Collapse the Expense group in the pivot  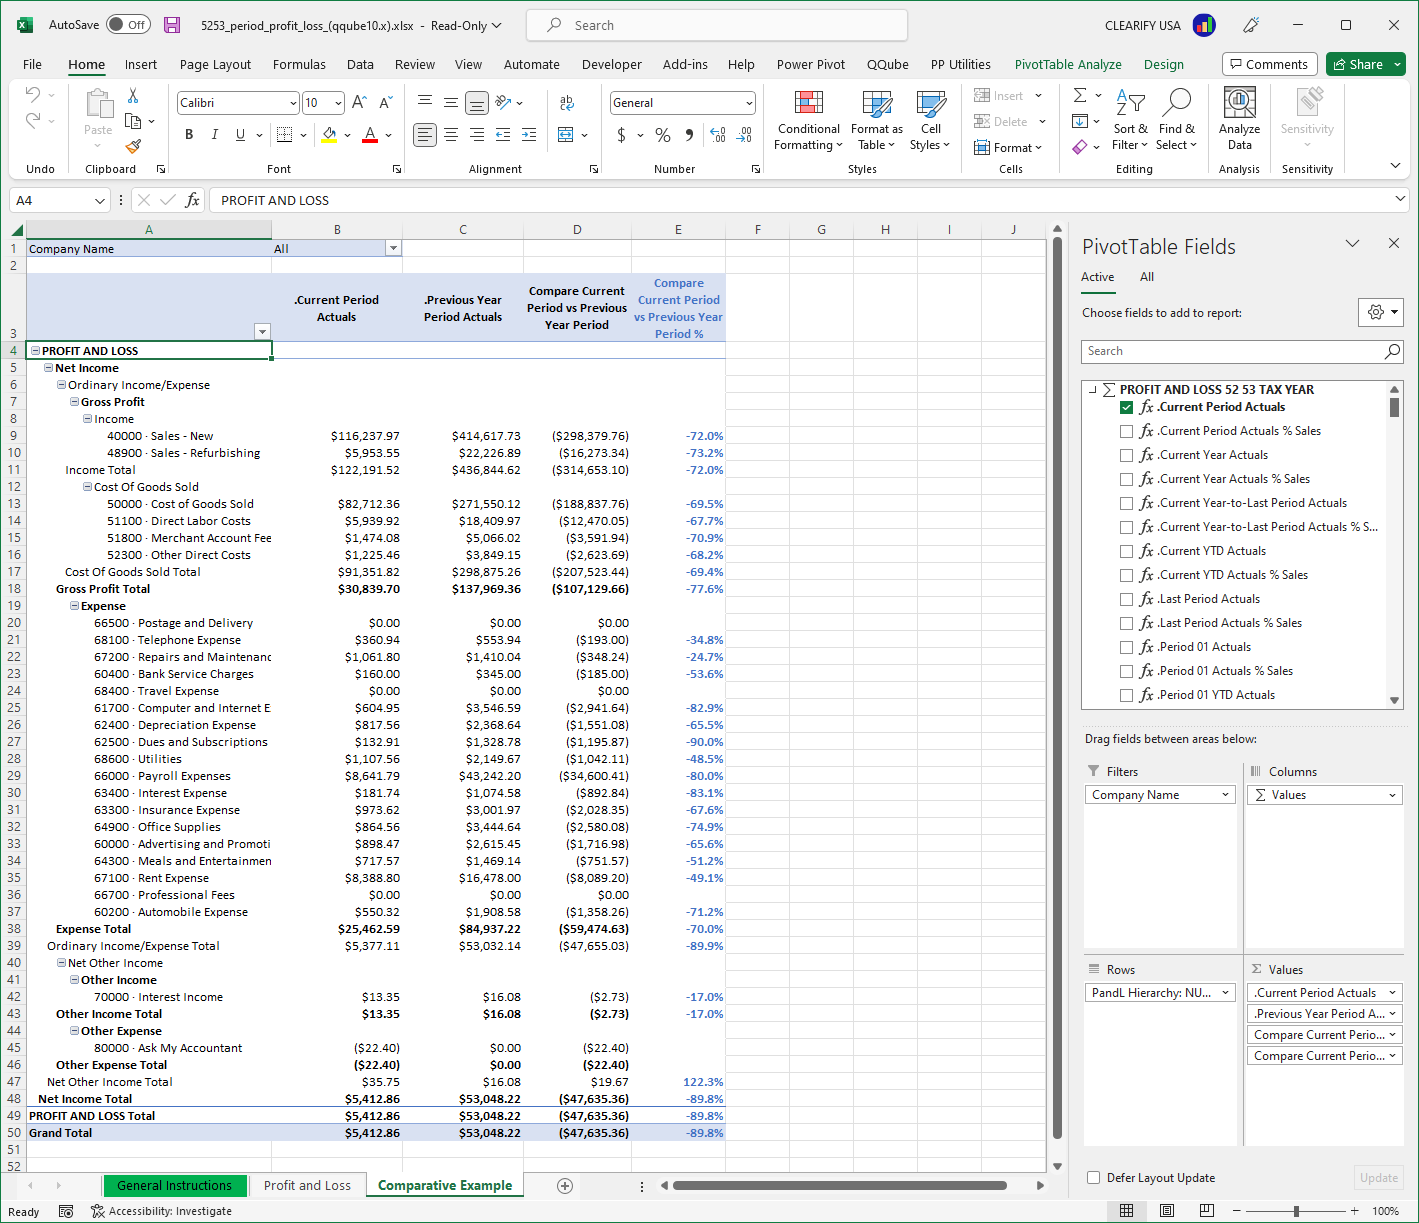coord(73,605)
